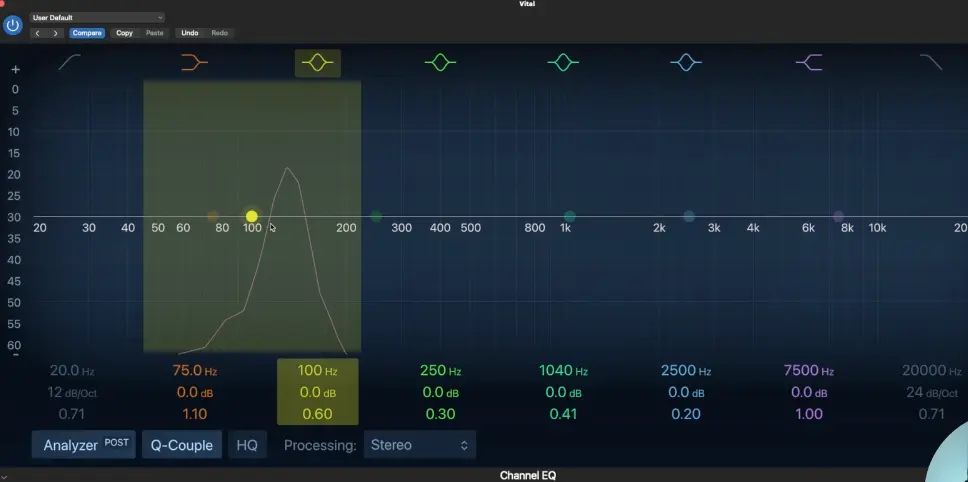Toggle the Q-Couple button
Screen dimensions: 968x482
point(182,445)
